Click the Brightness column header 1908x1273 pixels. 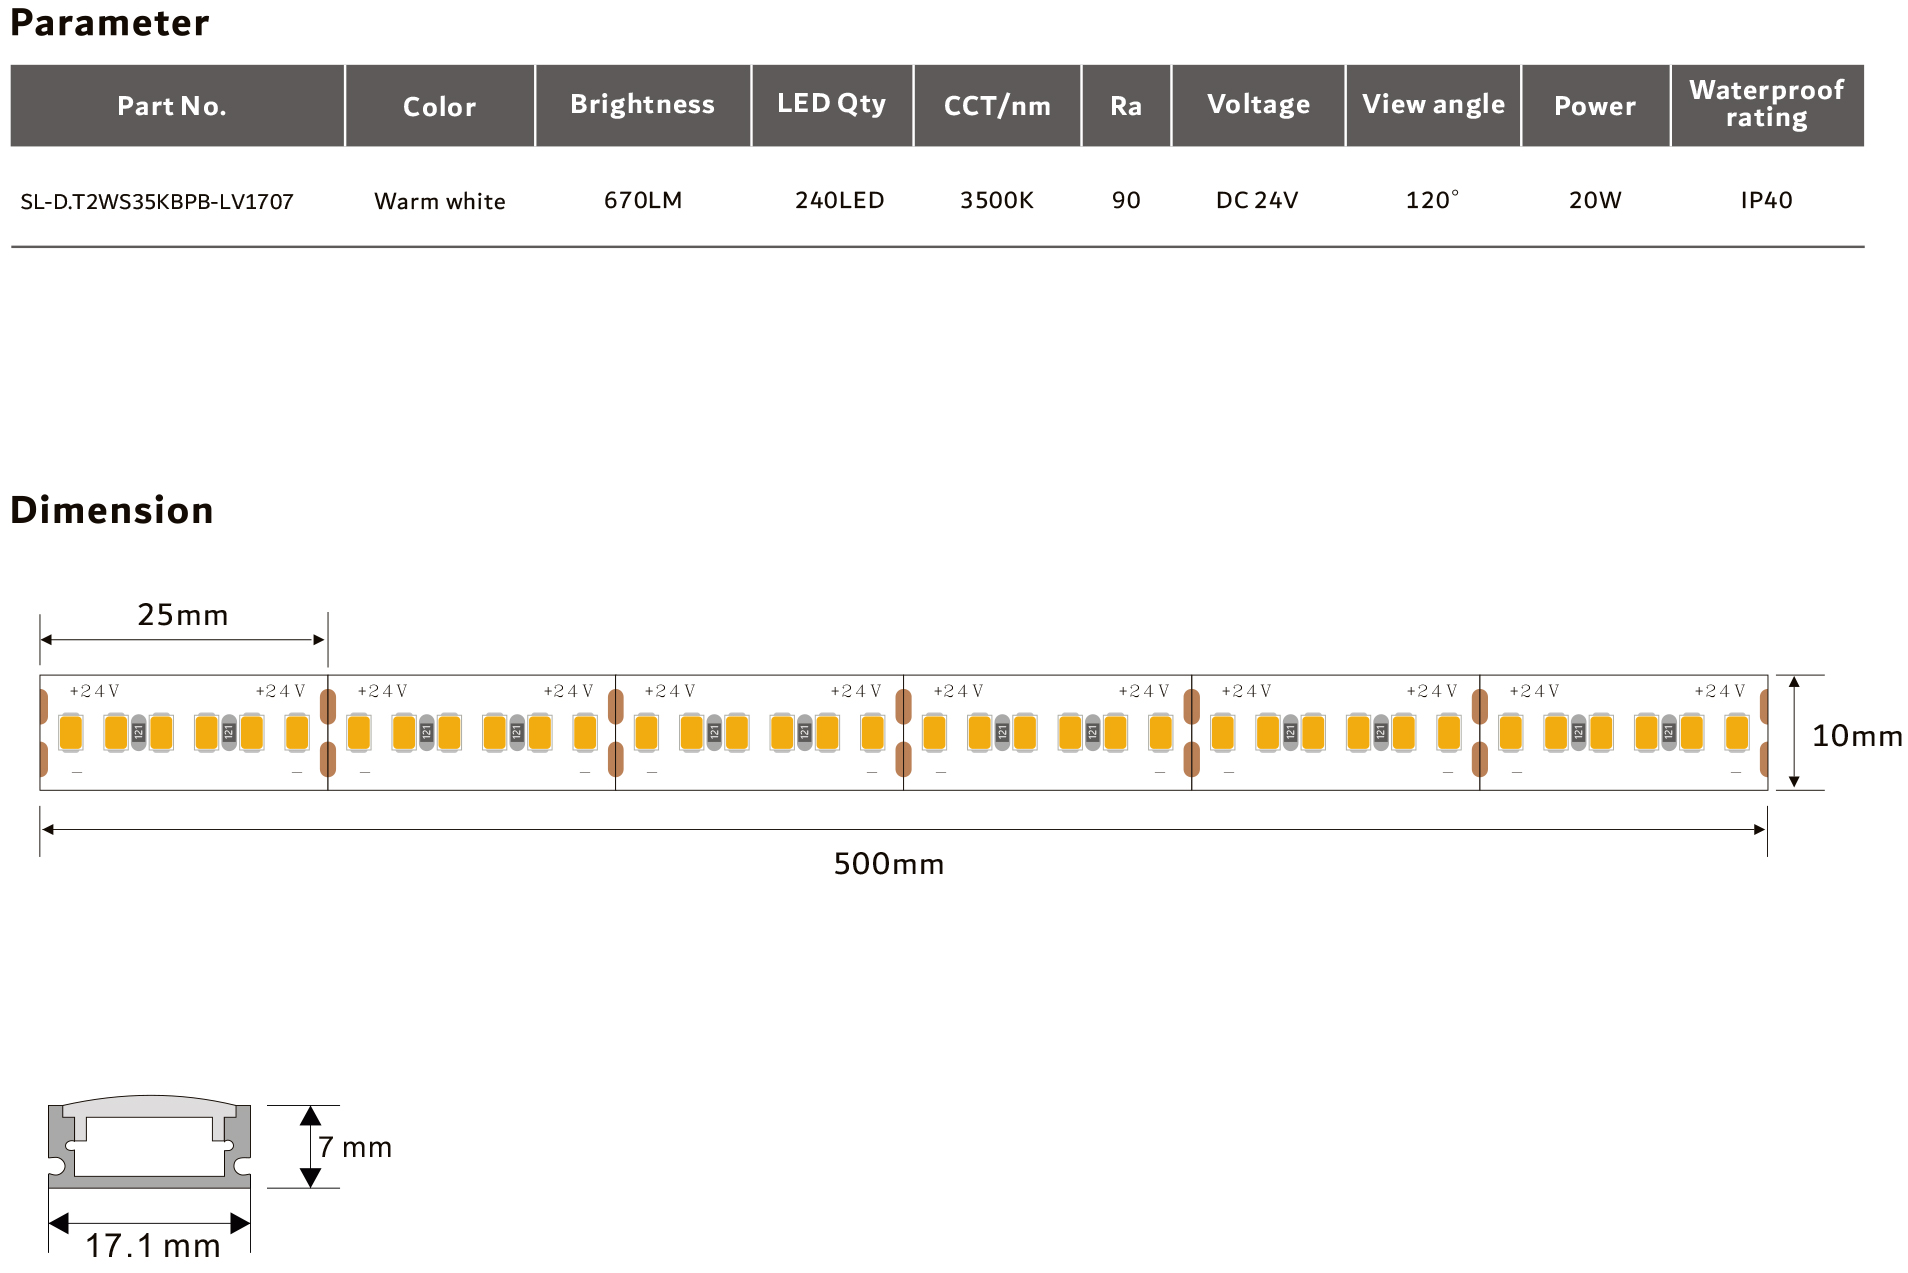coord(642,105)
